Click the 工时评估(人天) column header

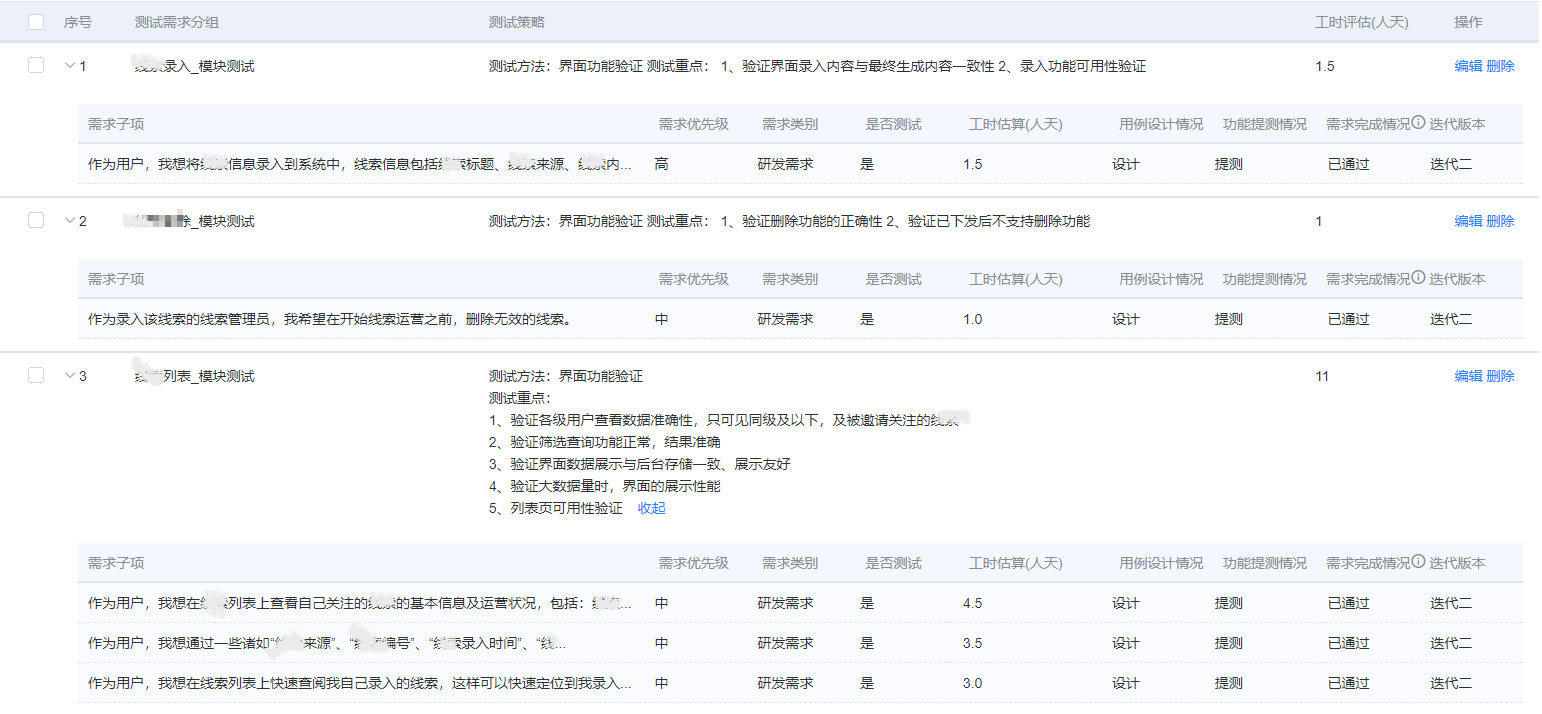pyautogui.click(x=1362, y=22)
